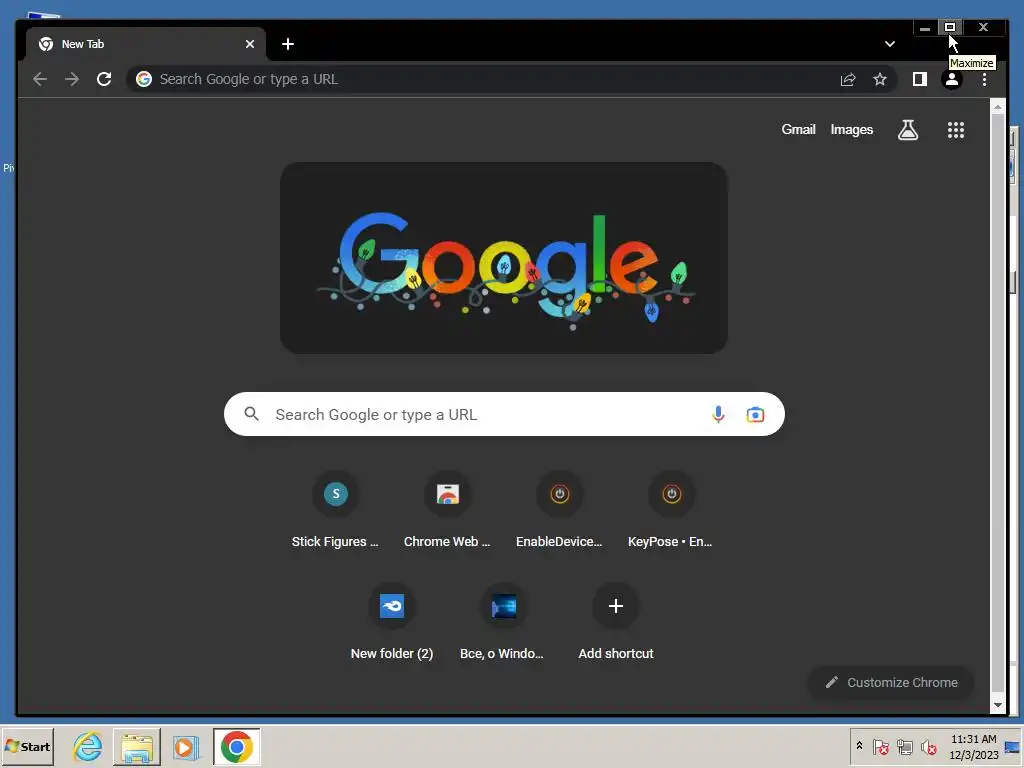Open Action Center flag icon
Image resolution: width=1024 pixels, height=768 pixels.
(880, 746)
